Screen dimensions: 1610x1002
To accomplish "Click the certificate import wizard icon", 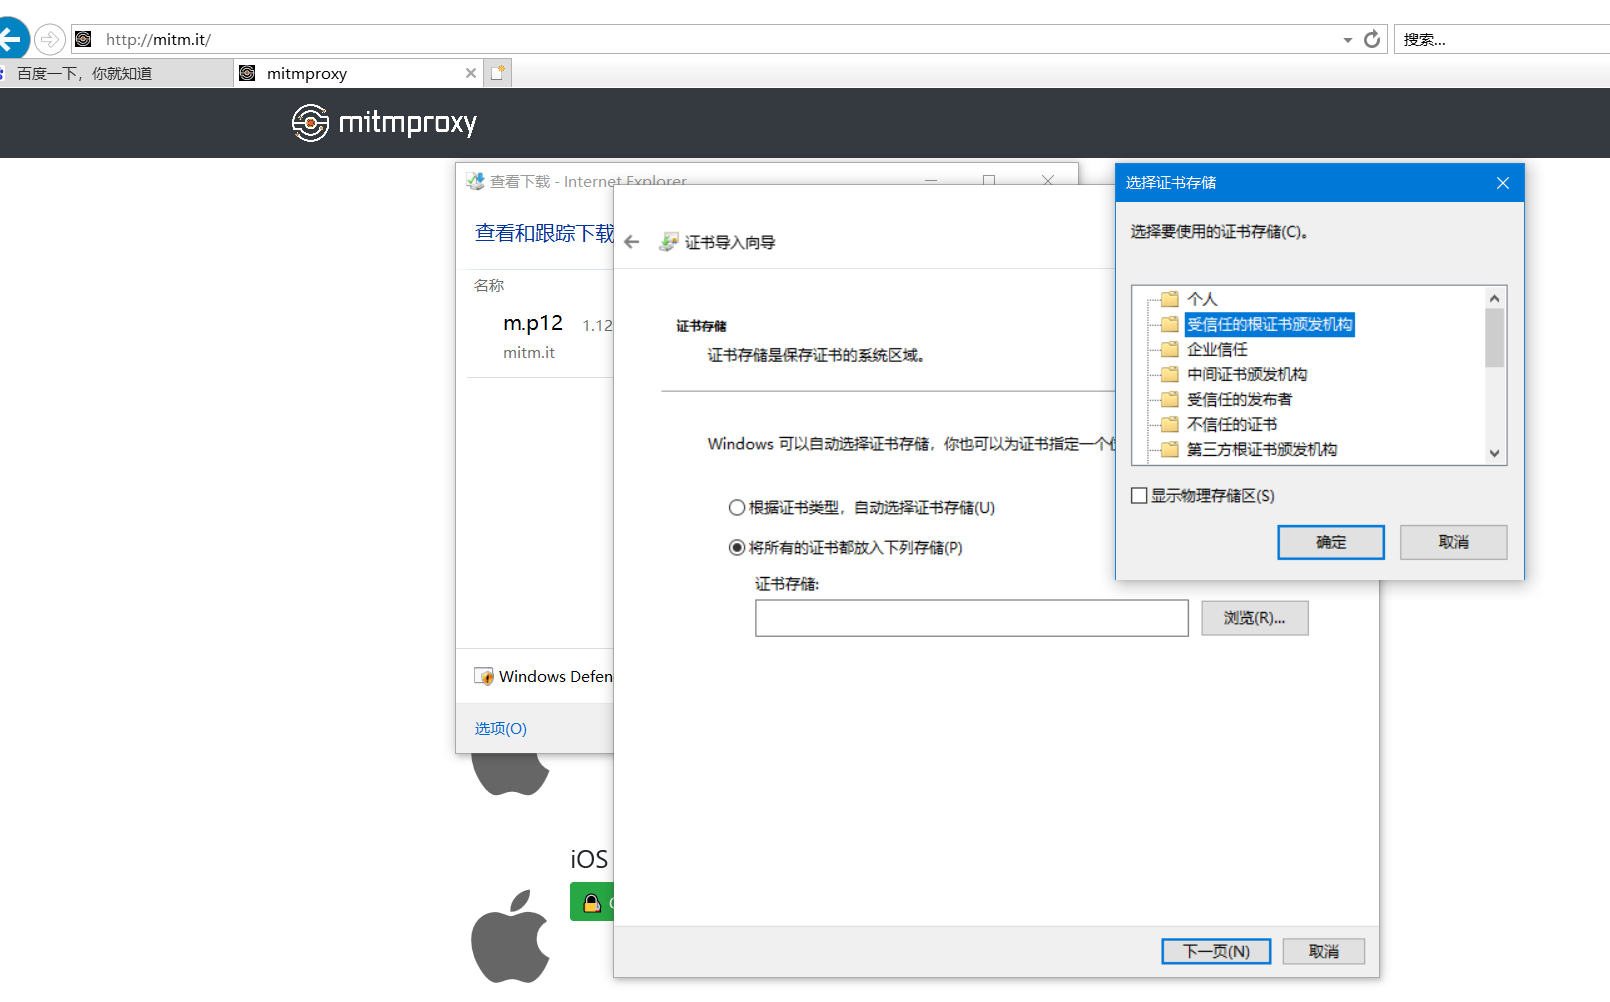I will coord(669,242).
